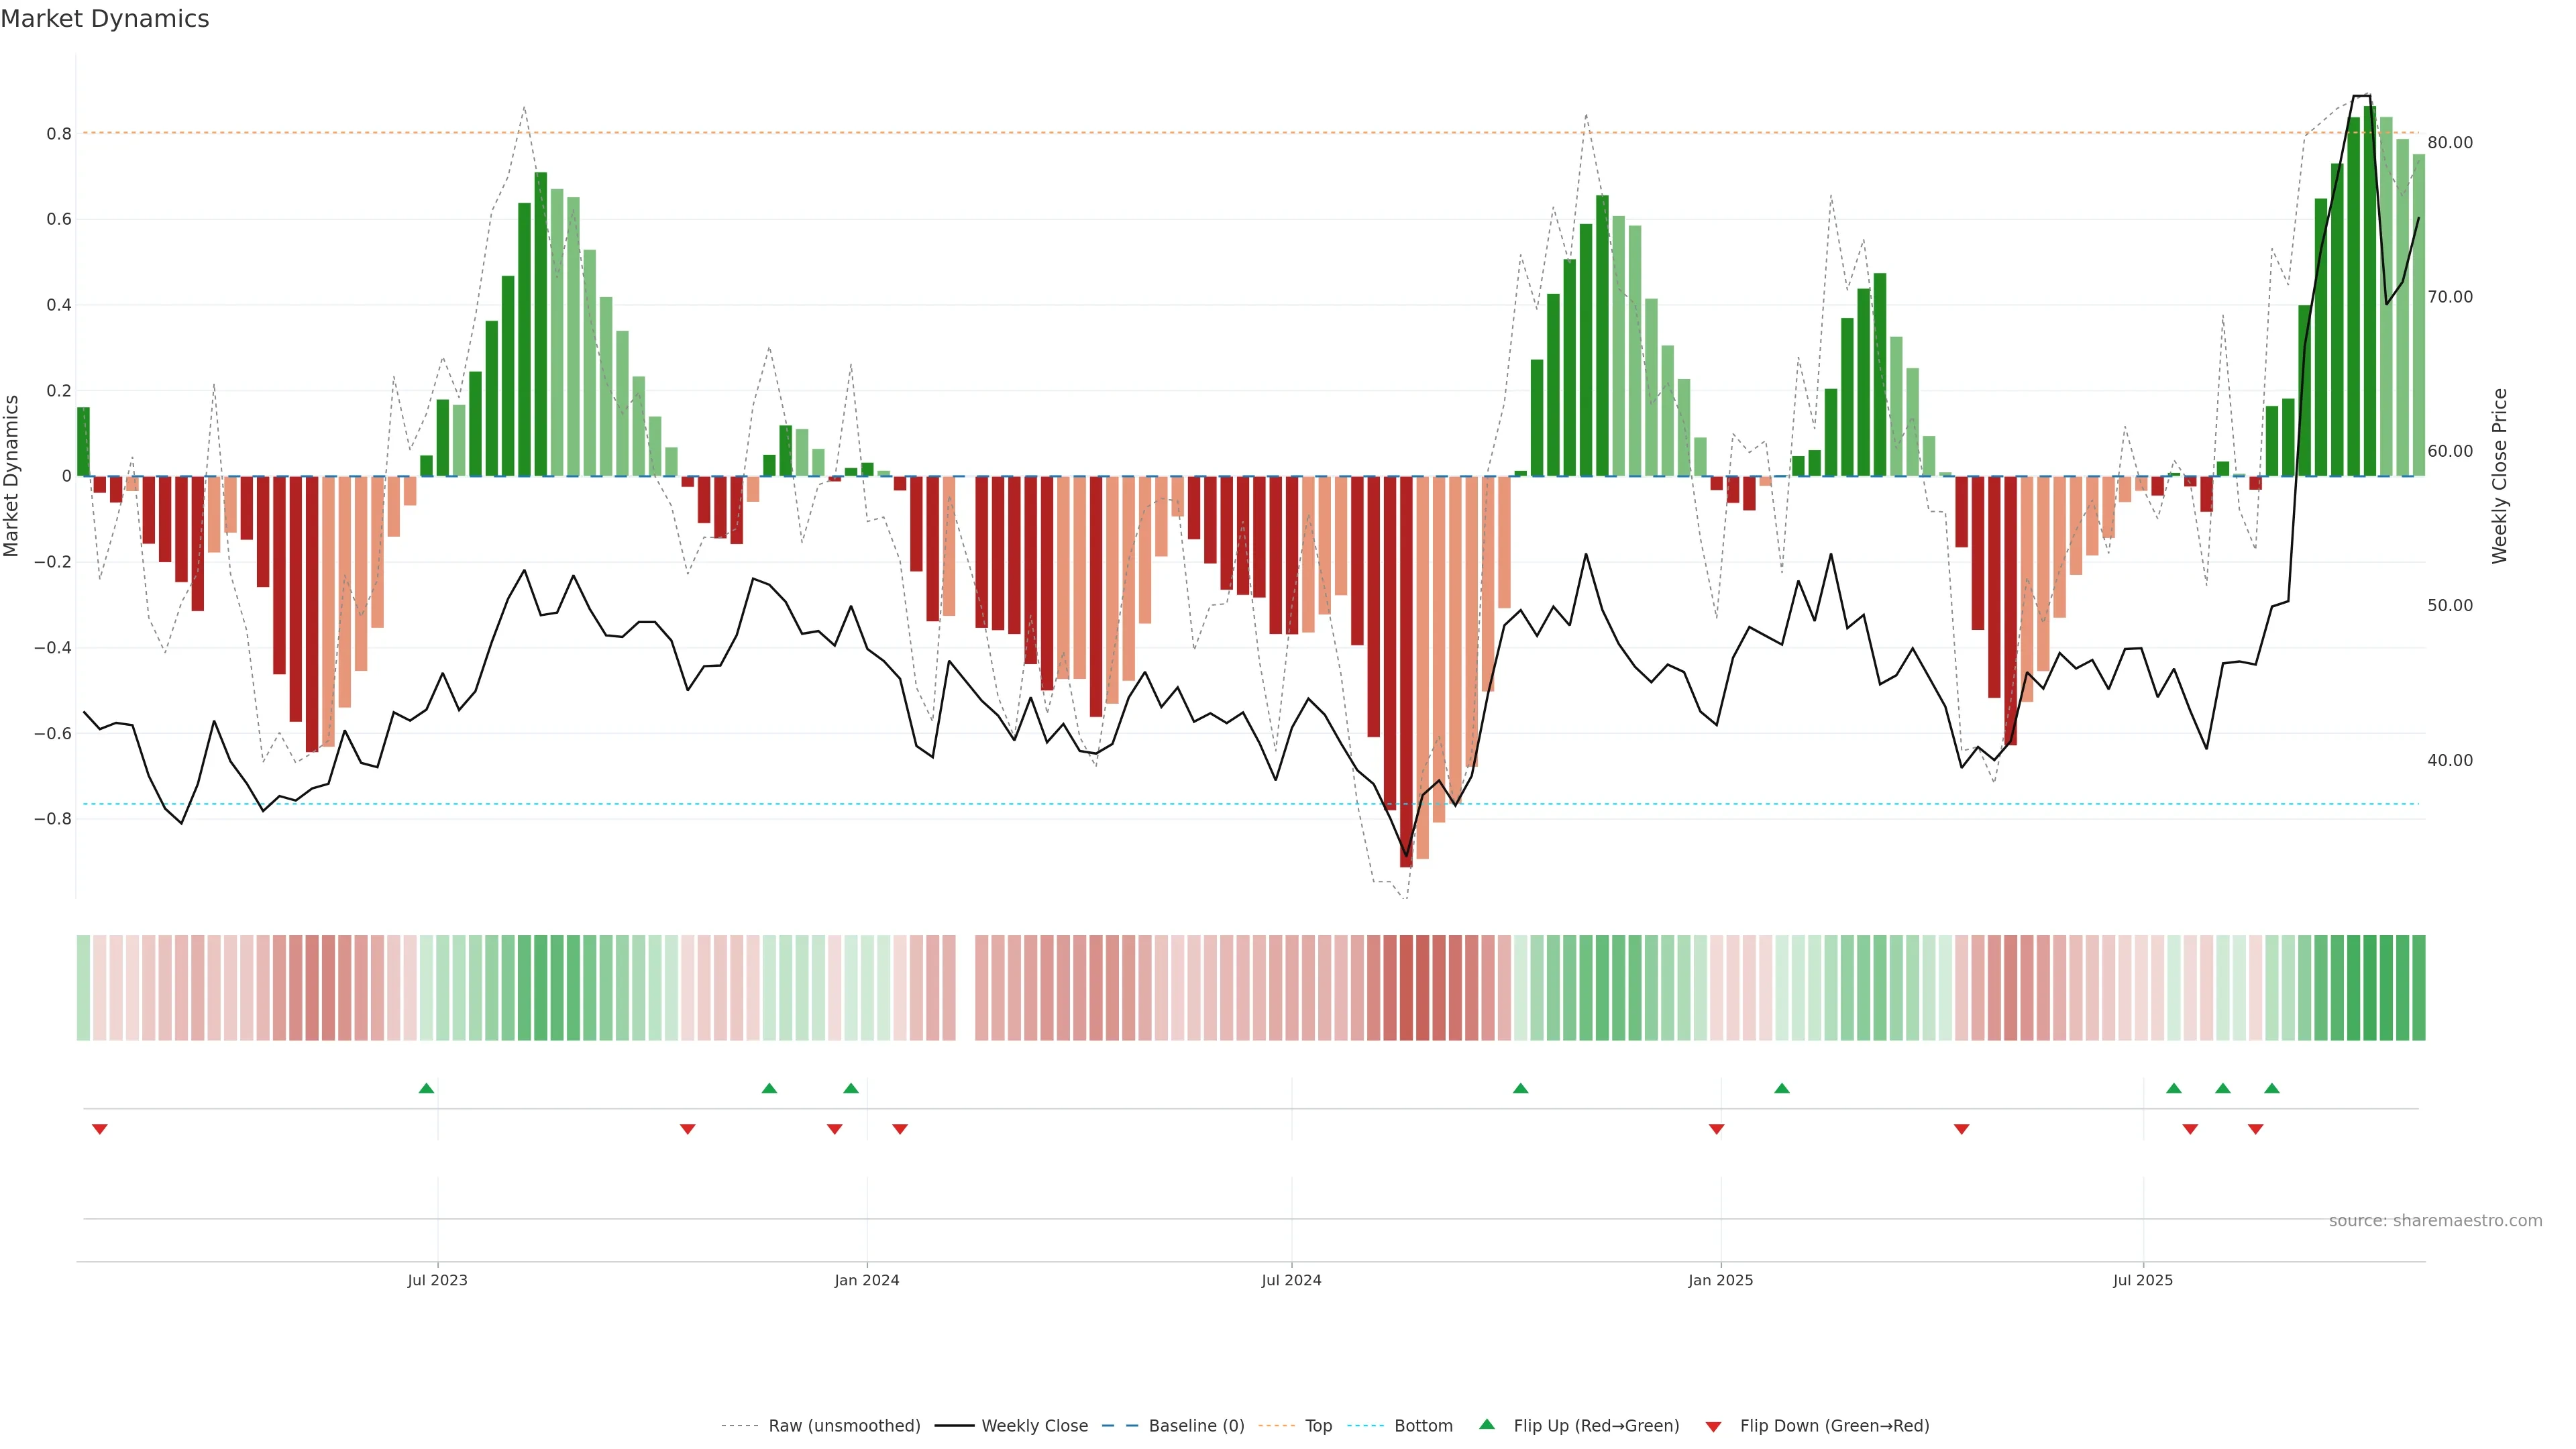Click the Jul 2024 x-axis label
The image size is (2576, 1449).
[x=1291, y=1280]
